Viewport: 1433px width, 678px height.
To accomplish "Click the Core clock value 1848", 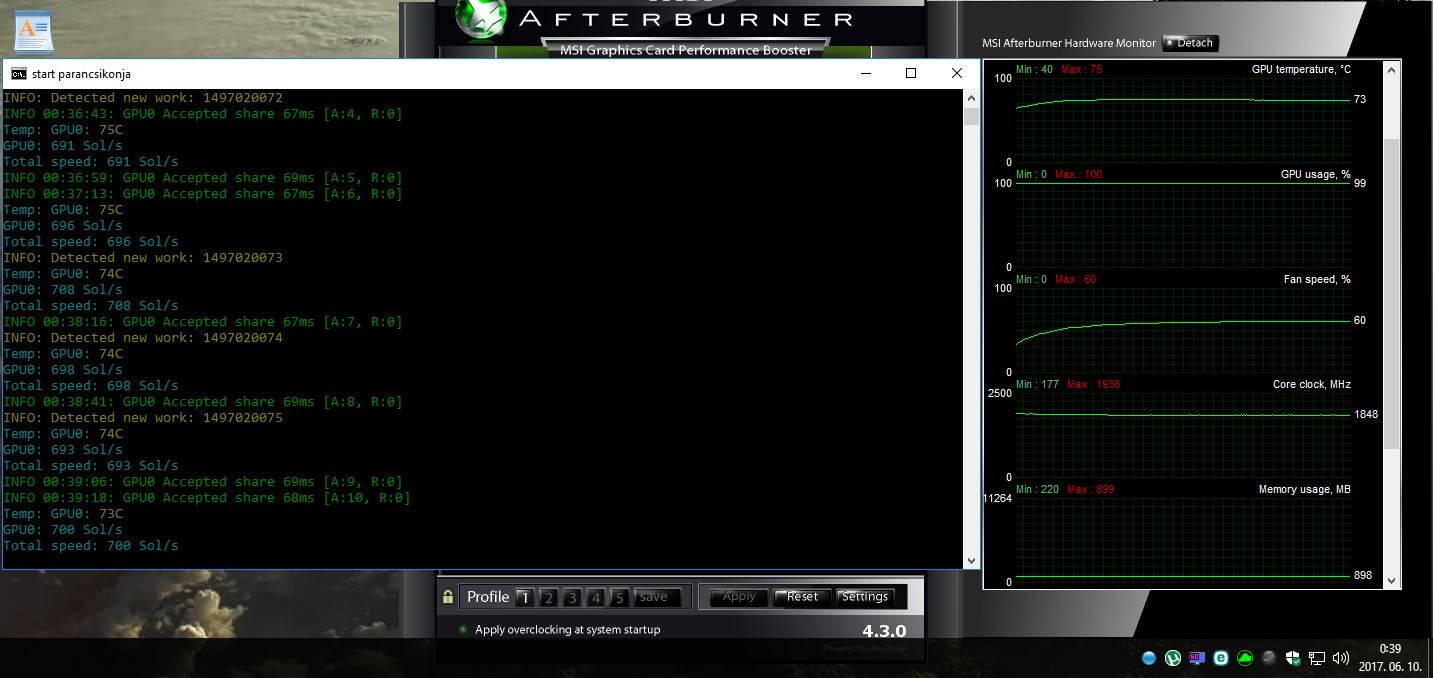I will [1366, 414].
